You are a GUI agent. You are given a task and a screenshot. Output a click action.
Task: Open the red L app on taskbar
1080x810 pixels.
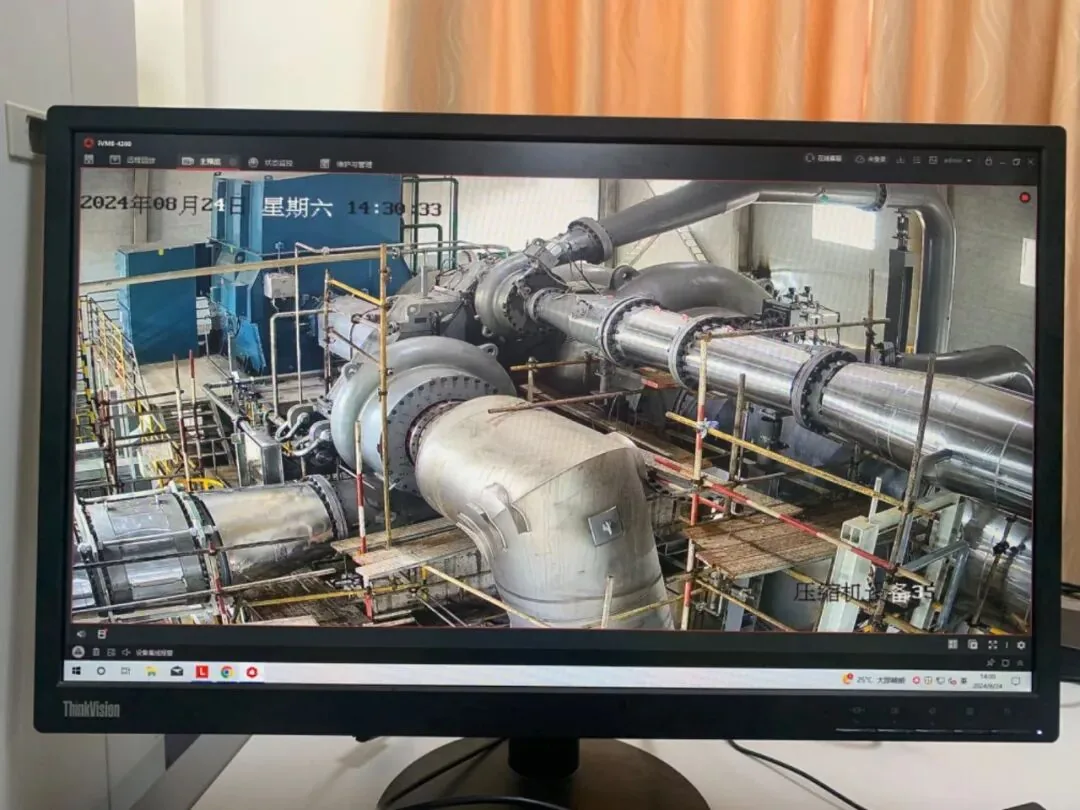pyautogui.click(x=202, y=672)
